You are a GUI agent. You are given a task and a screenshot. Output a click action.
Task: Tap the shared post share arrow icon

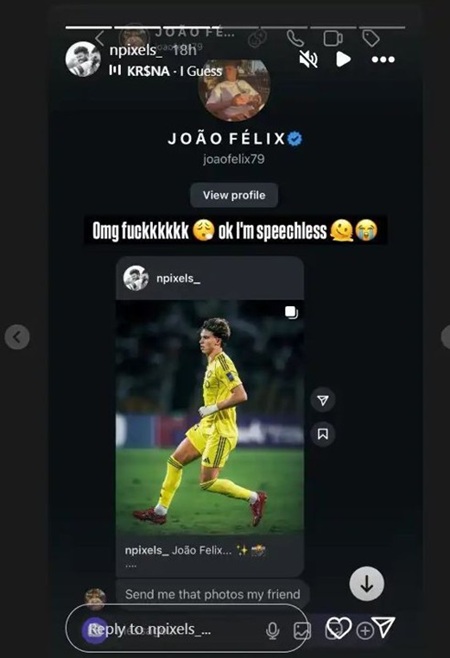322,400
